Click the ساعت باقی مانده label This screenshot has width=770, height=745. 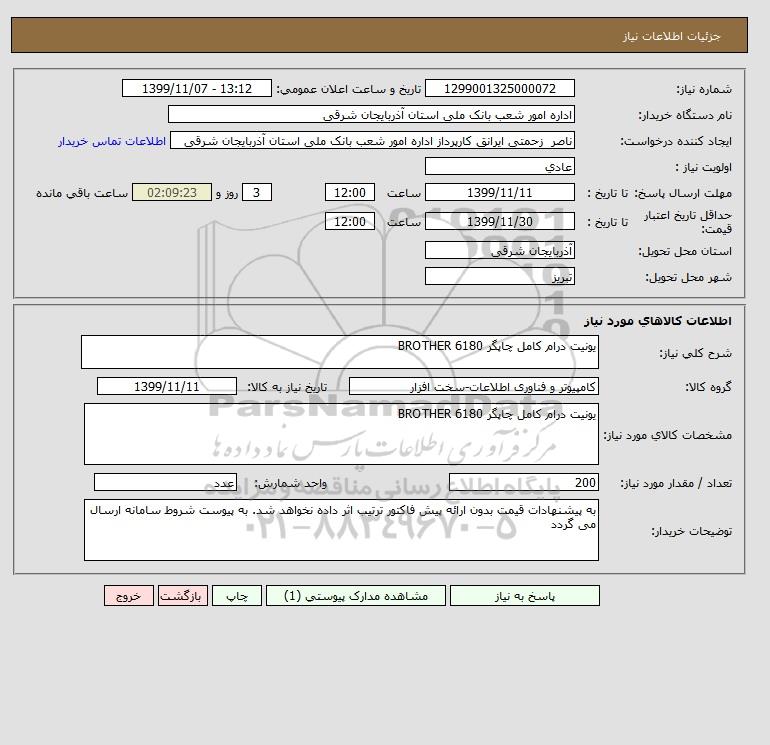click(x=82, y=193)
